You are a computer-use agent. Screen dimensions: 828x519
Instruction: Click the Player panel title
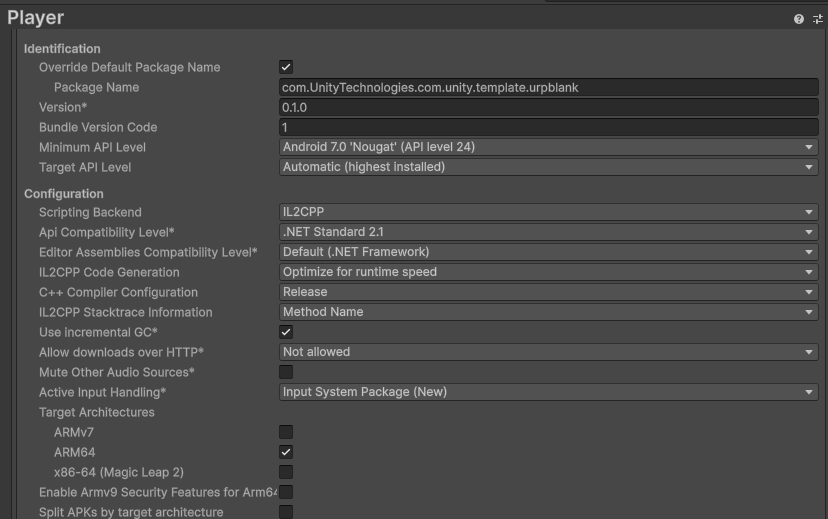[x=35, y=18]
